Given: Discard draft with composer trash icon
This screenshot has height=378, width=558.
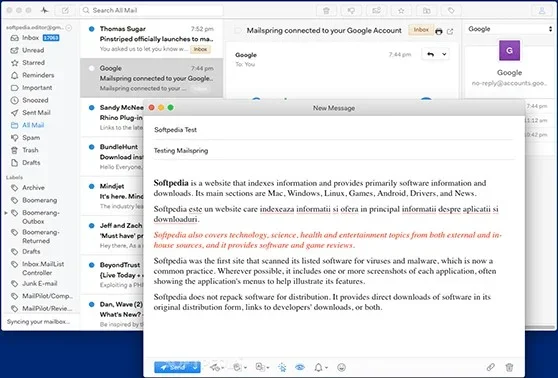Looking at the screenshot, I should tap(509, 367).
